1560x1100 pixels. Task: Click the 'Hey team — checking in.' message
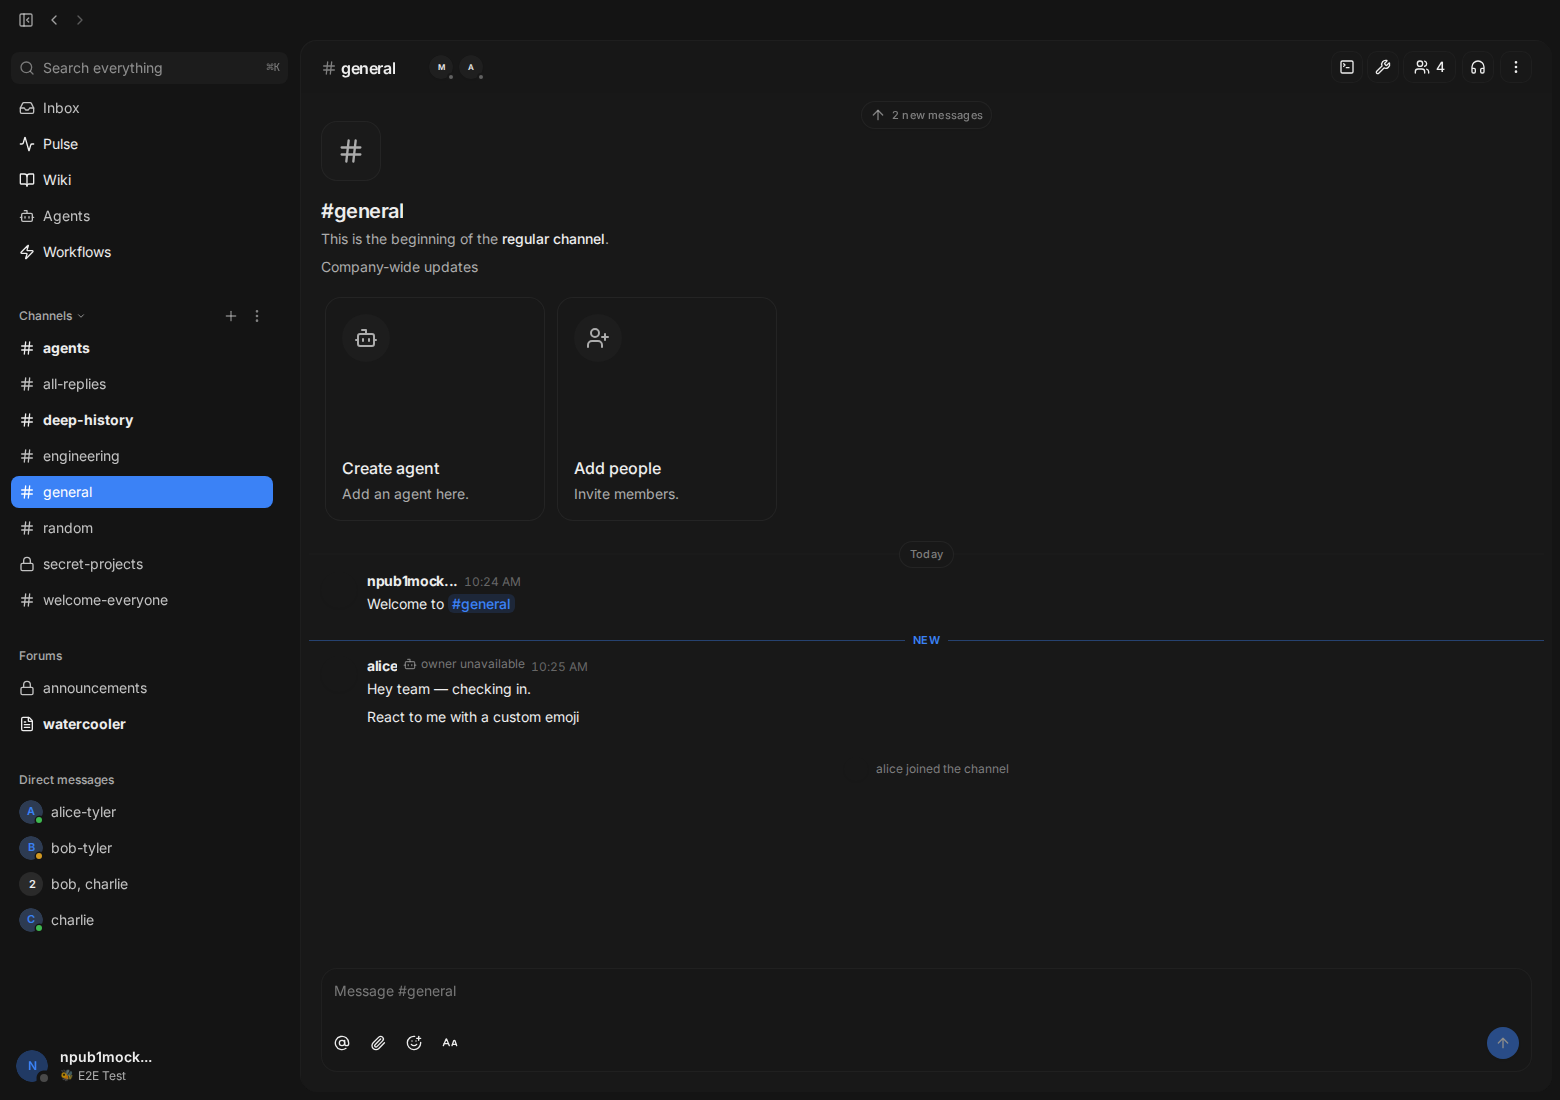pyautogui.click(x=449, y=689)
